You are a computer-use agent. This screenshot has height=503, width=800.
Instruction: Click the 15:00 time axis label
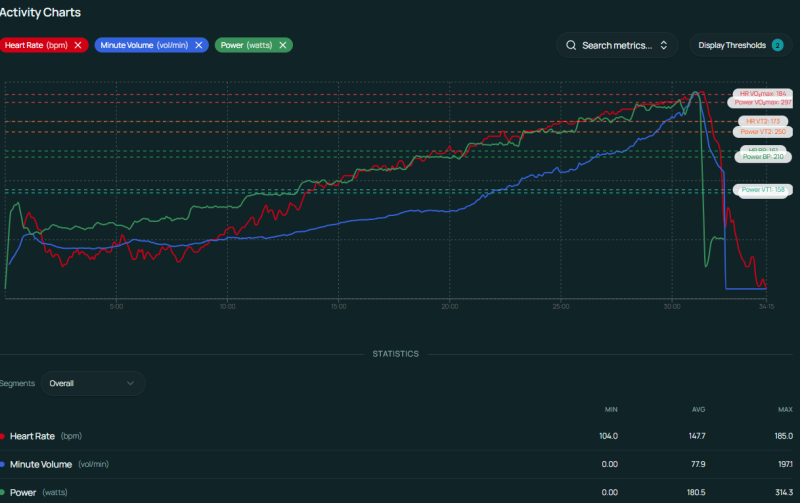[x=338, y=307]
